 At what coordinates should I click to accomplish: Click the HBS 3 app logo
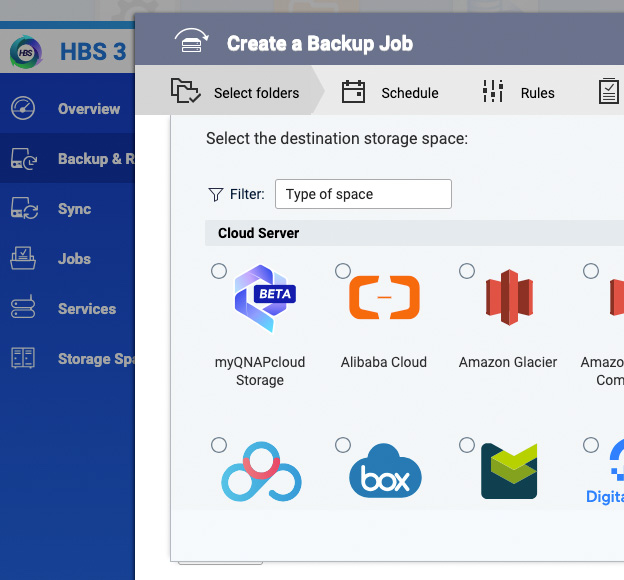(x=26, y=52)
